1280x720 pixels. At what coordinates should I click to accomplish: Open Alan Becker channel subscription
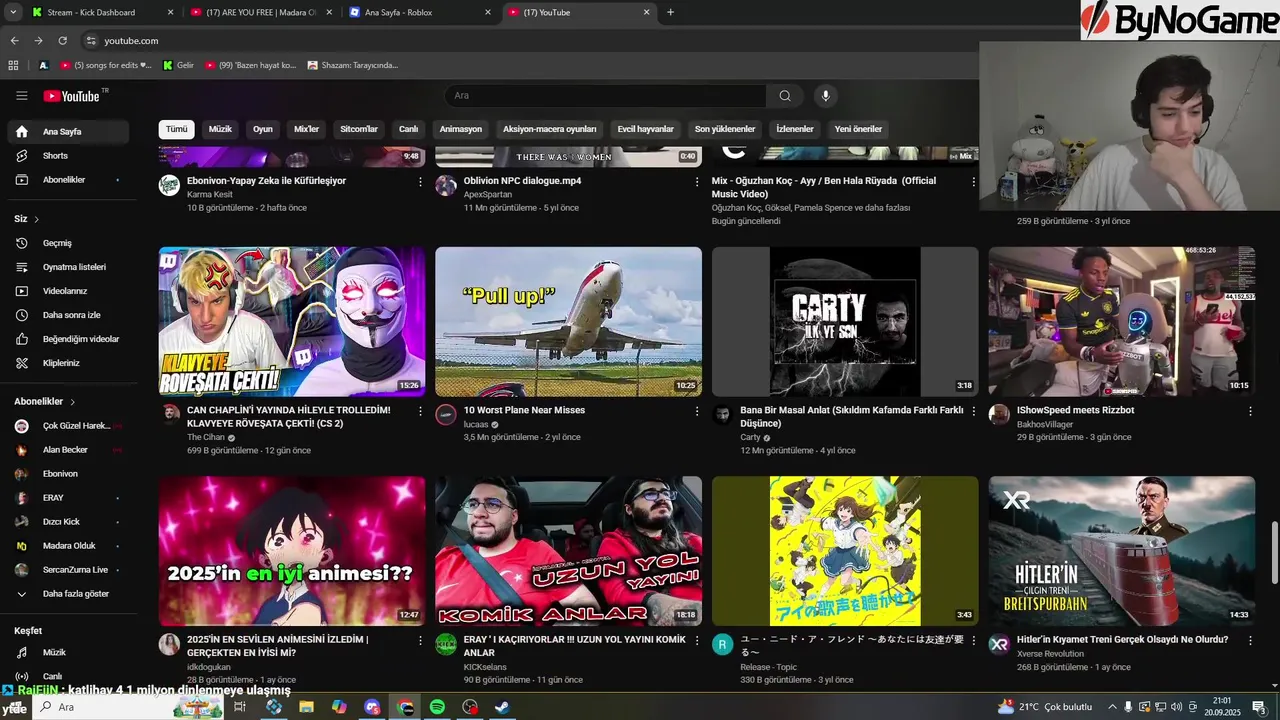(x=68, y=450)
